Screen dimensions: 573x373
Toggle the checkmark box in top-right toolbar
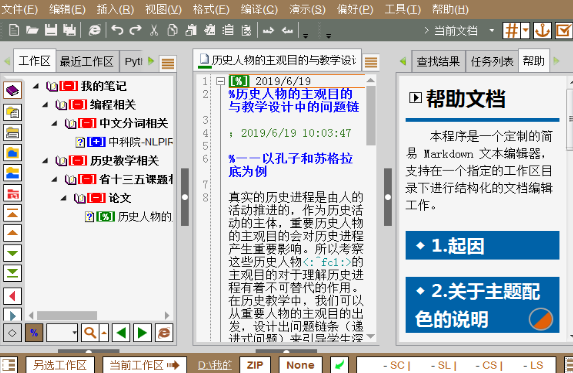tap(563, 30)
